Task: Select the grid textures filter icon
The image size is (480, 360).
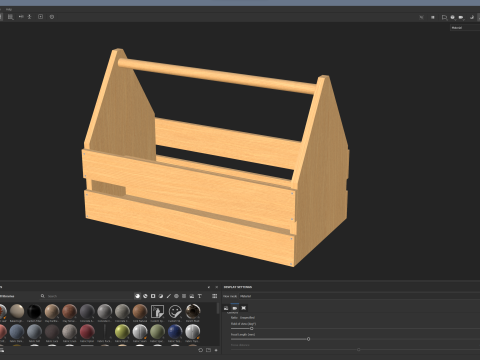Action: 184,296
